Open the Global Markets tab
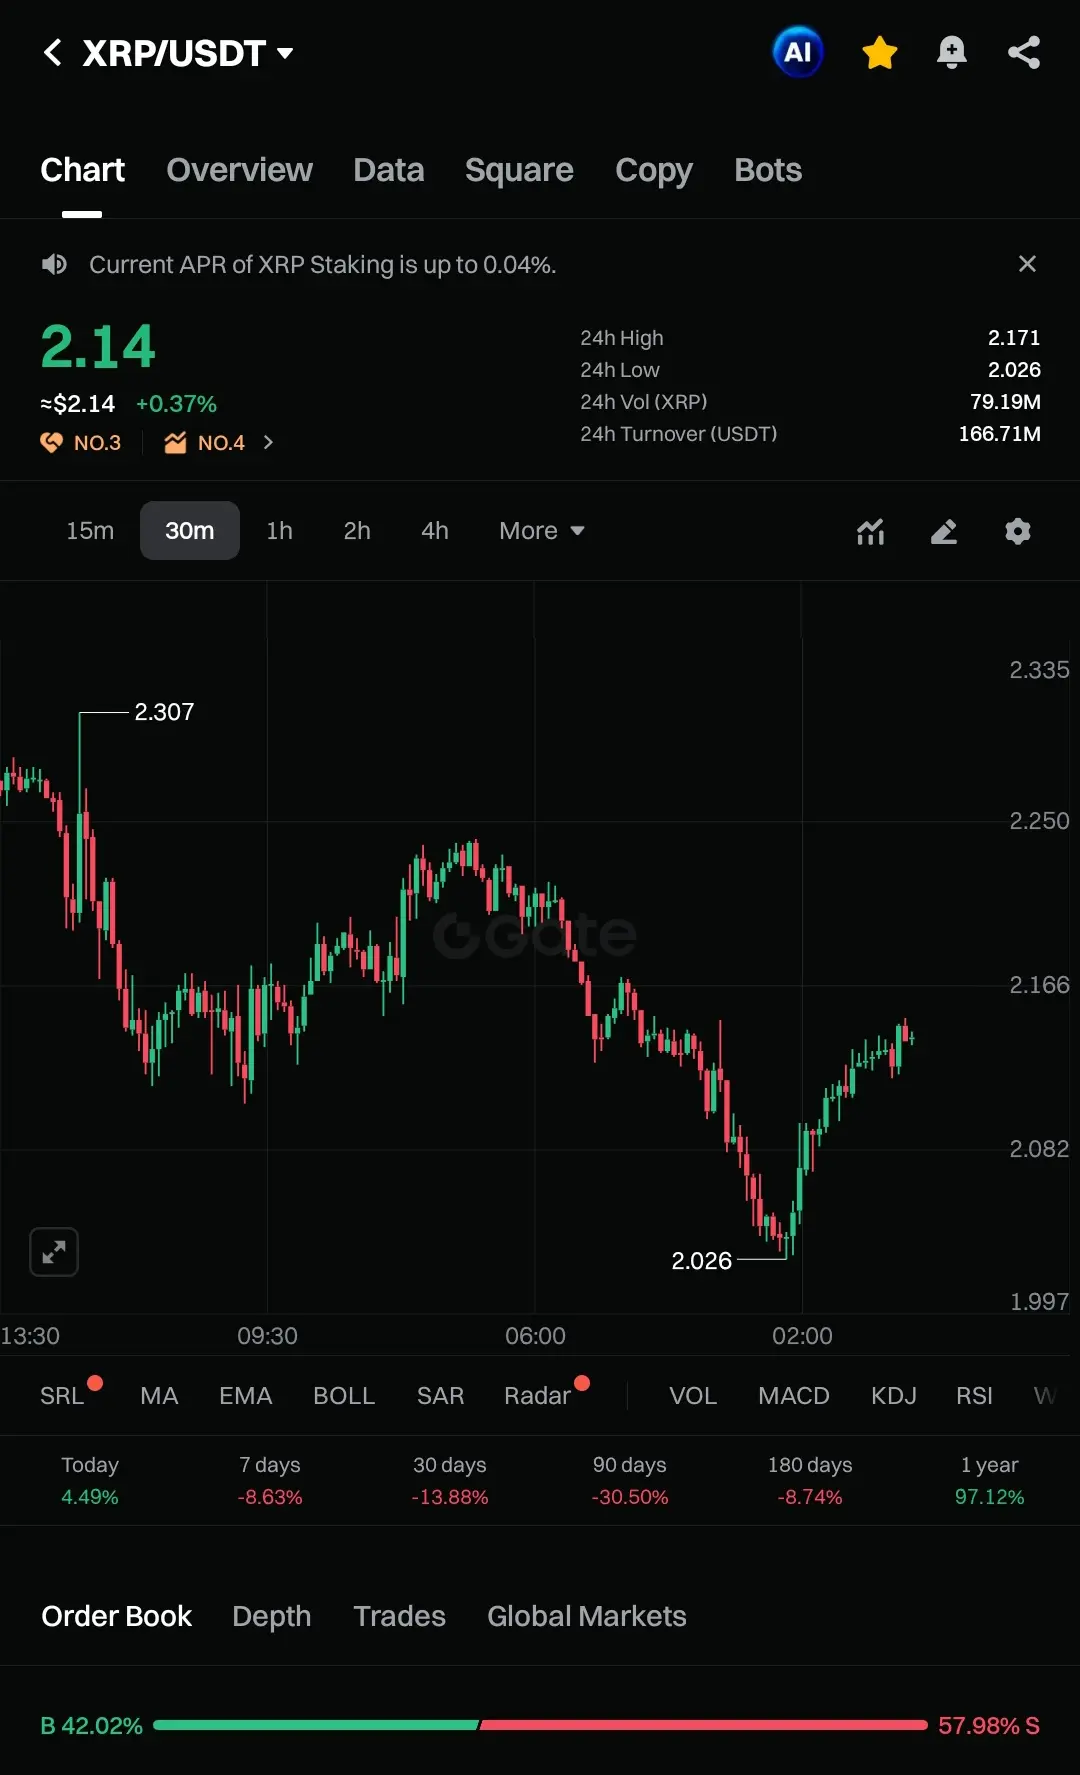 [x=587, y=1616]
